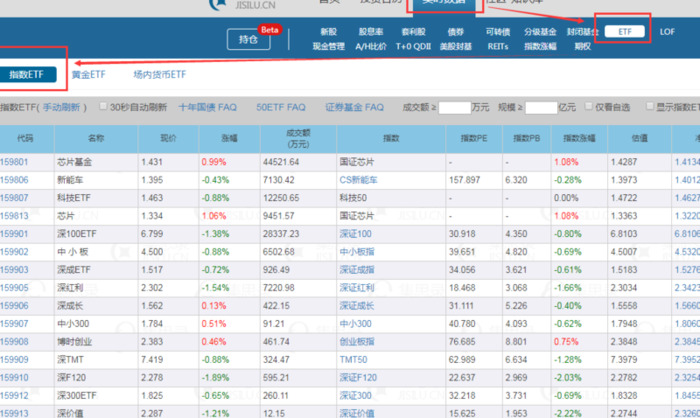
Task: Open the 证券基金 FAQ link
Action: (x=354, y=107)
